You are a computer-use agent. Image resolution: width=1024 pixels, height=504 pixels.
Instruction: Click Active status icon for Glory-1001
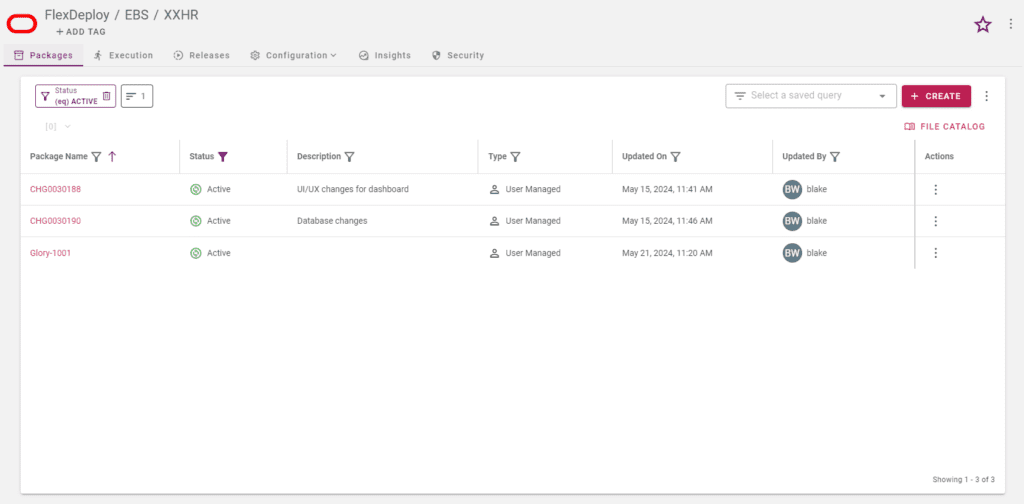click(195, 253)
